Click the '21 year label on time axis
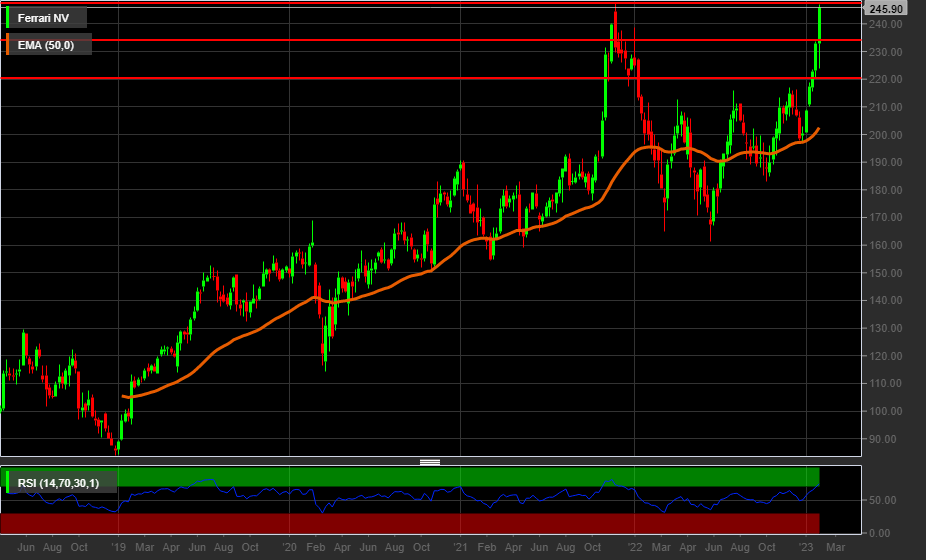Viewport: 926px width, 560px height. click(x=460, y=547)
